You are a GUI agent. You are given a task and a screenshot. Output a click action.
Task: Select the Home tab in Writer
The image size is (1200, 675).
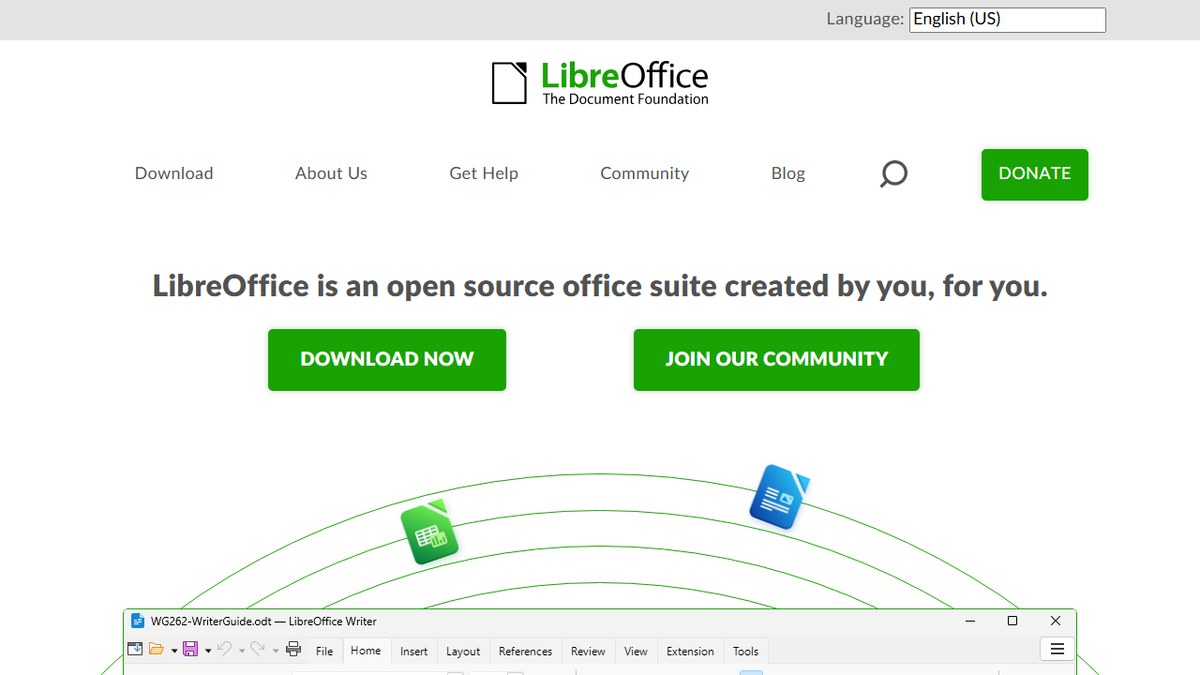366,651
